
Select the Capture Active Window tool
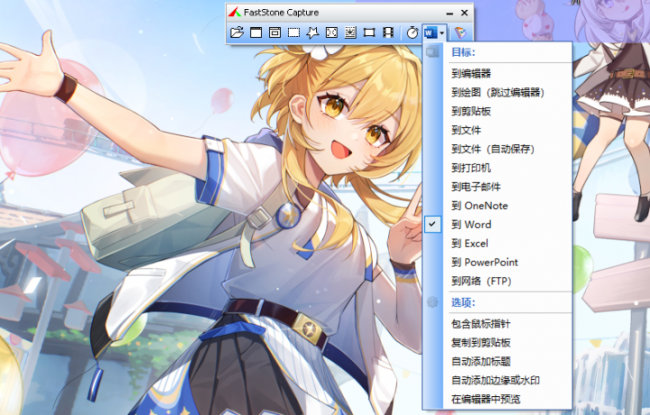[x=256, y=32]
